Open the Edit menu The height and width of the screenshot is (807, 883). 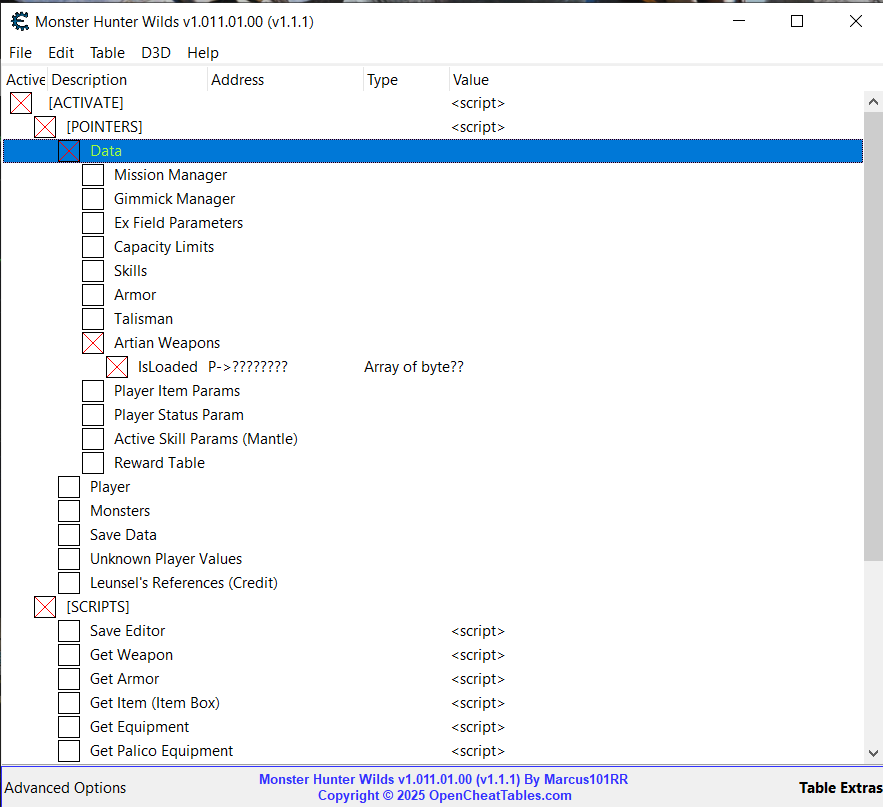pos(61,53)
